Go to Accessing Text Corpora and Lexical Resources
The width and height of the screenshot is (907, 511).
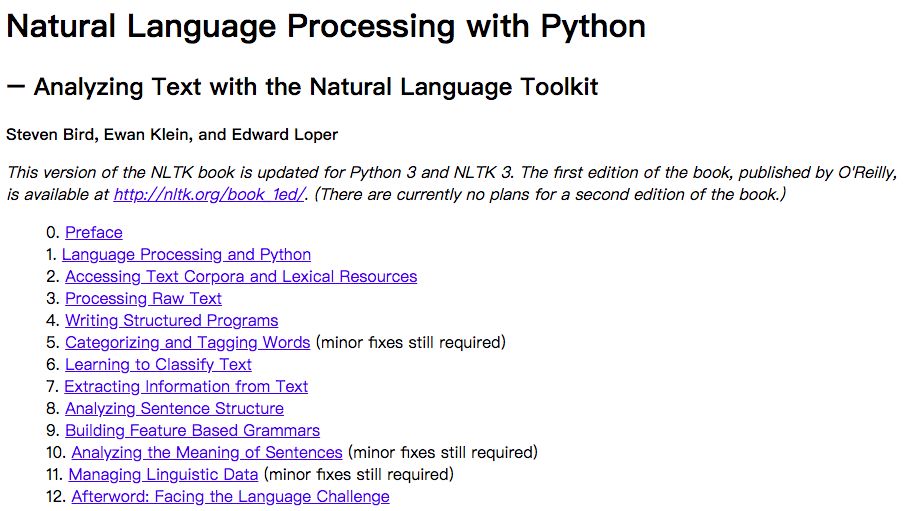click(241, 277)
